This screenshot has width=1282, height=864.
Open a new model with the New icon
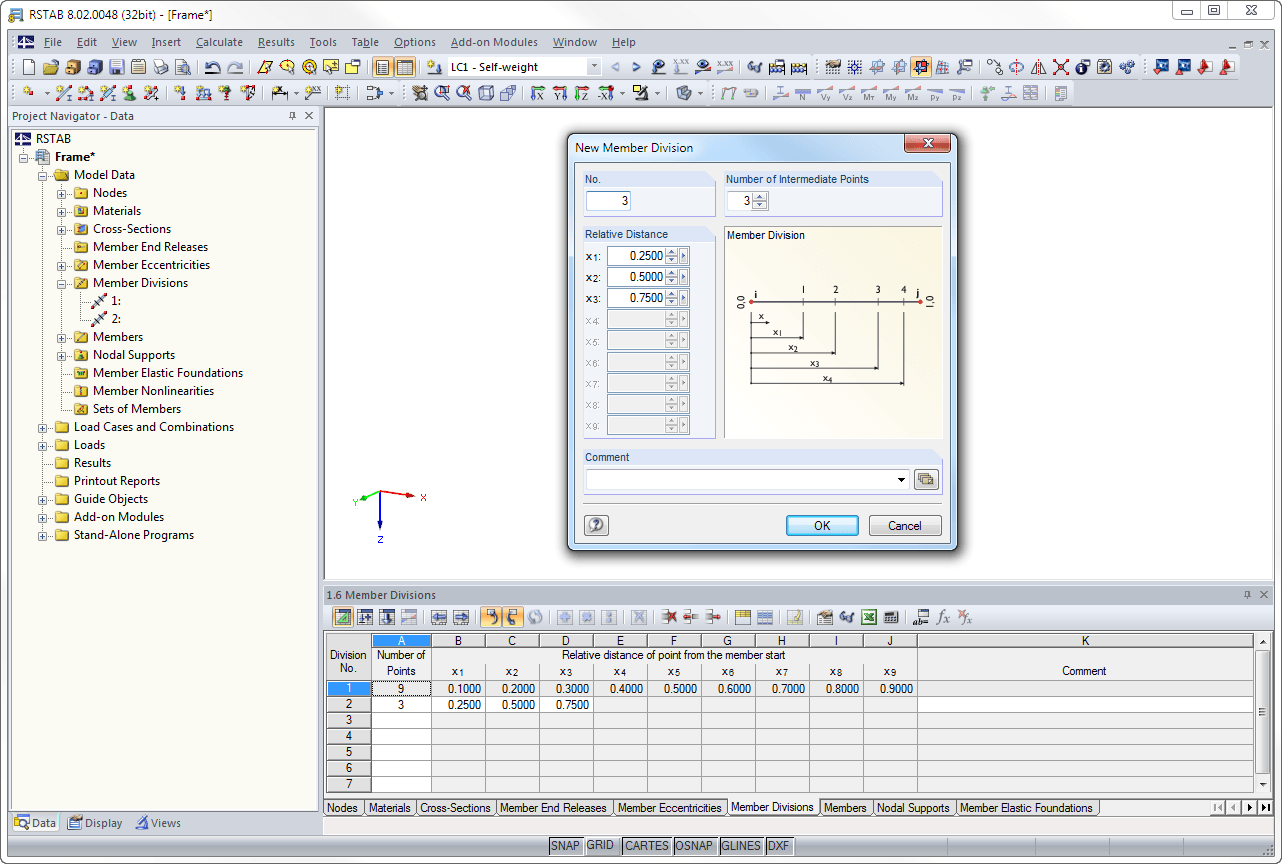(x=27, y=66)
